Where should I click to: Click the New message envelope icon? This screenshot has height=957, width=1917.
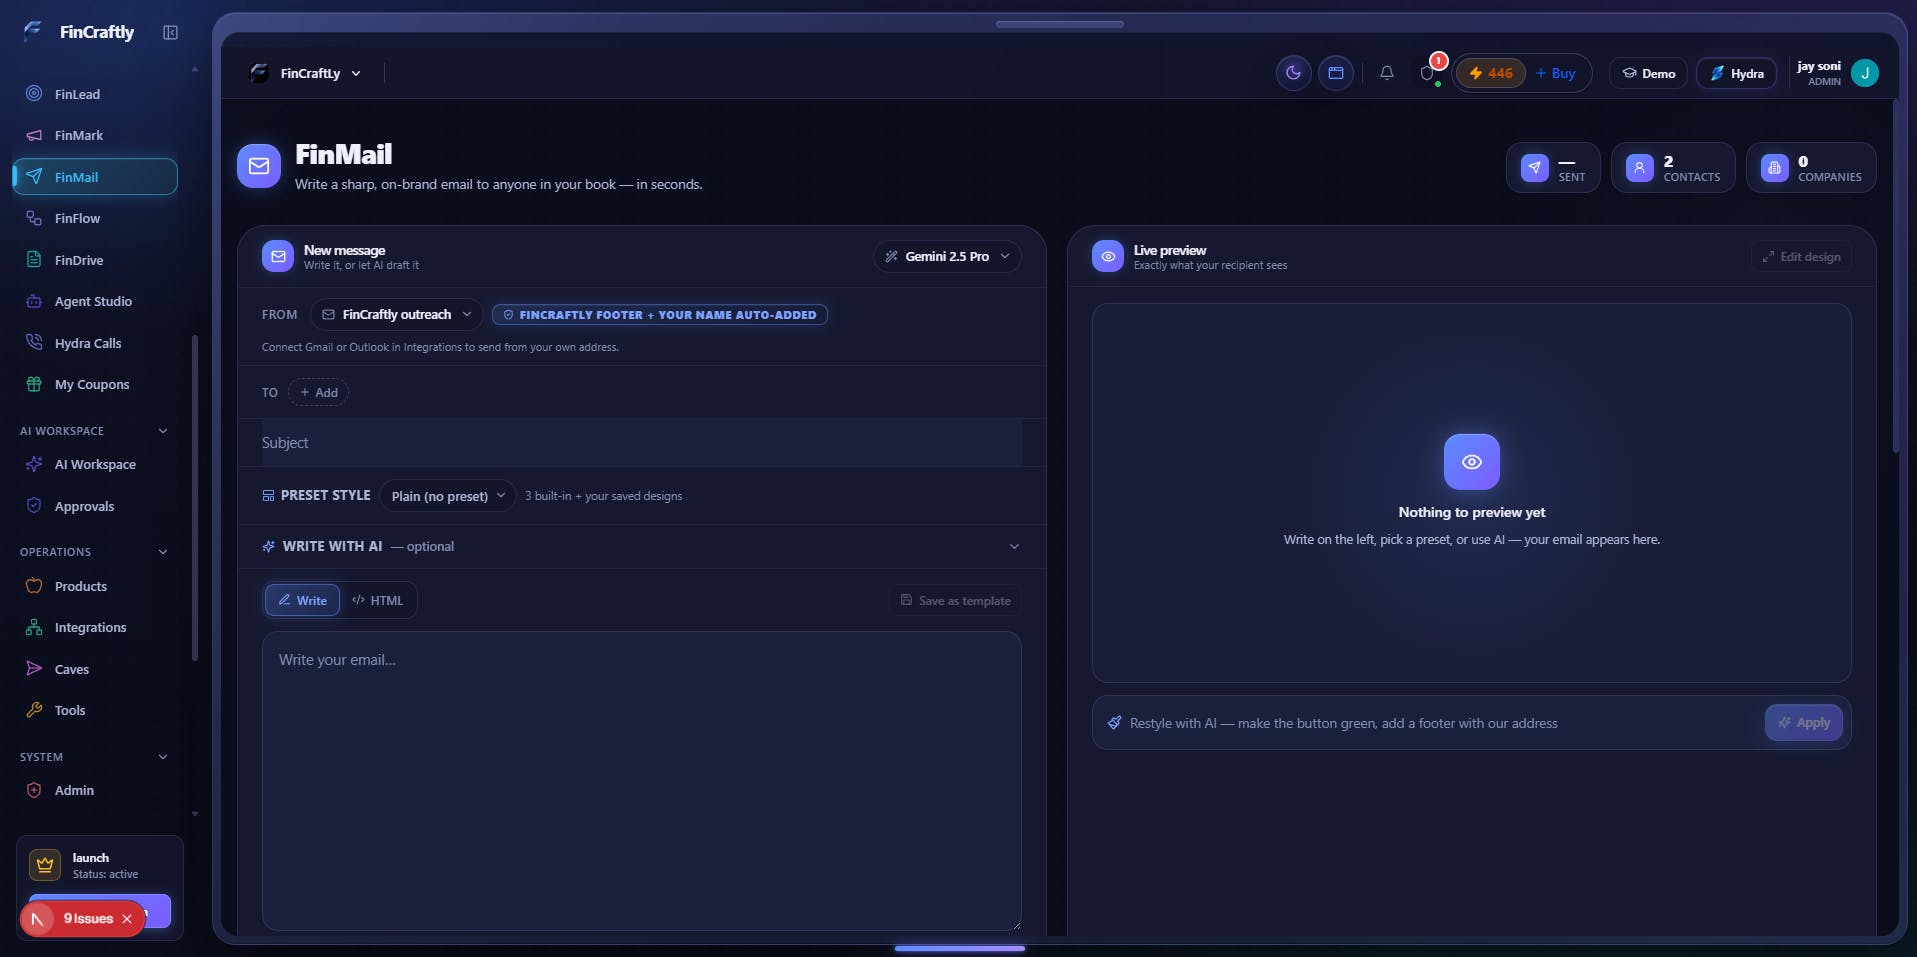[278, 257]
